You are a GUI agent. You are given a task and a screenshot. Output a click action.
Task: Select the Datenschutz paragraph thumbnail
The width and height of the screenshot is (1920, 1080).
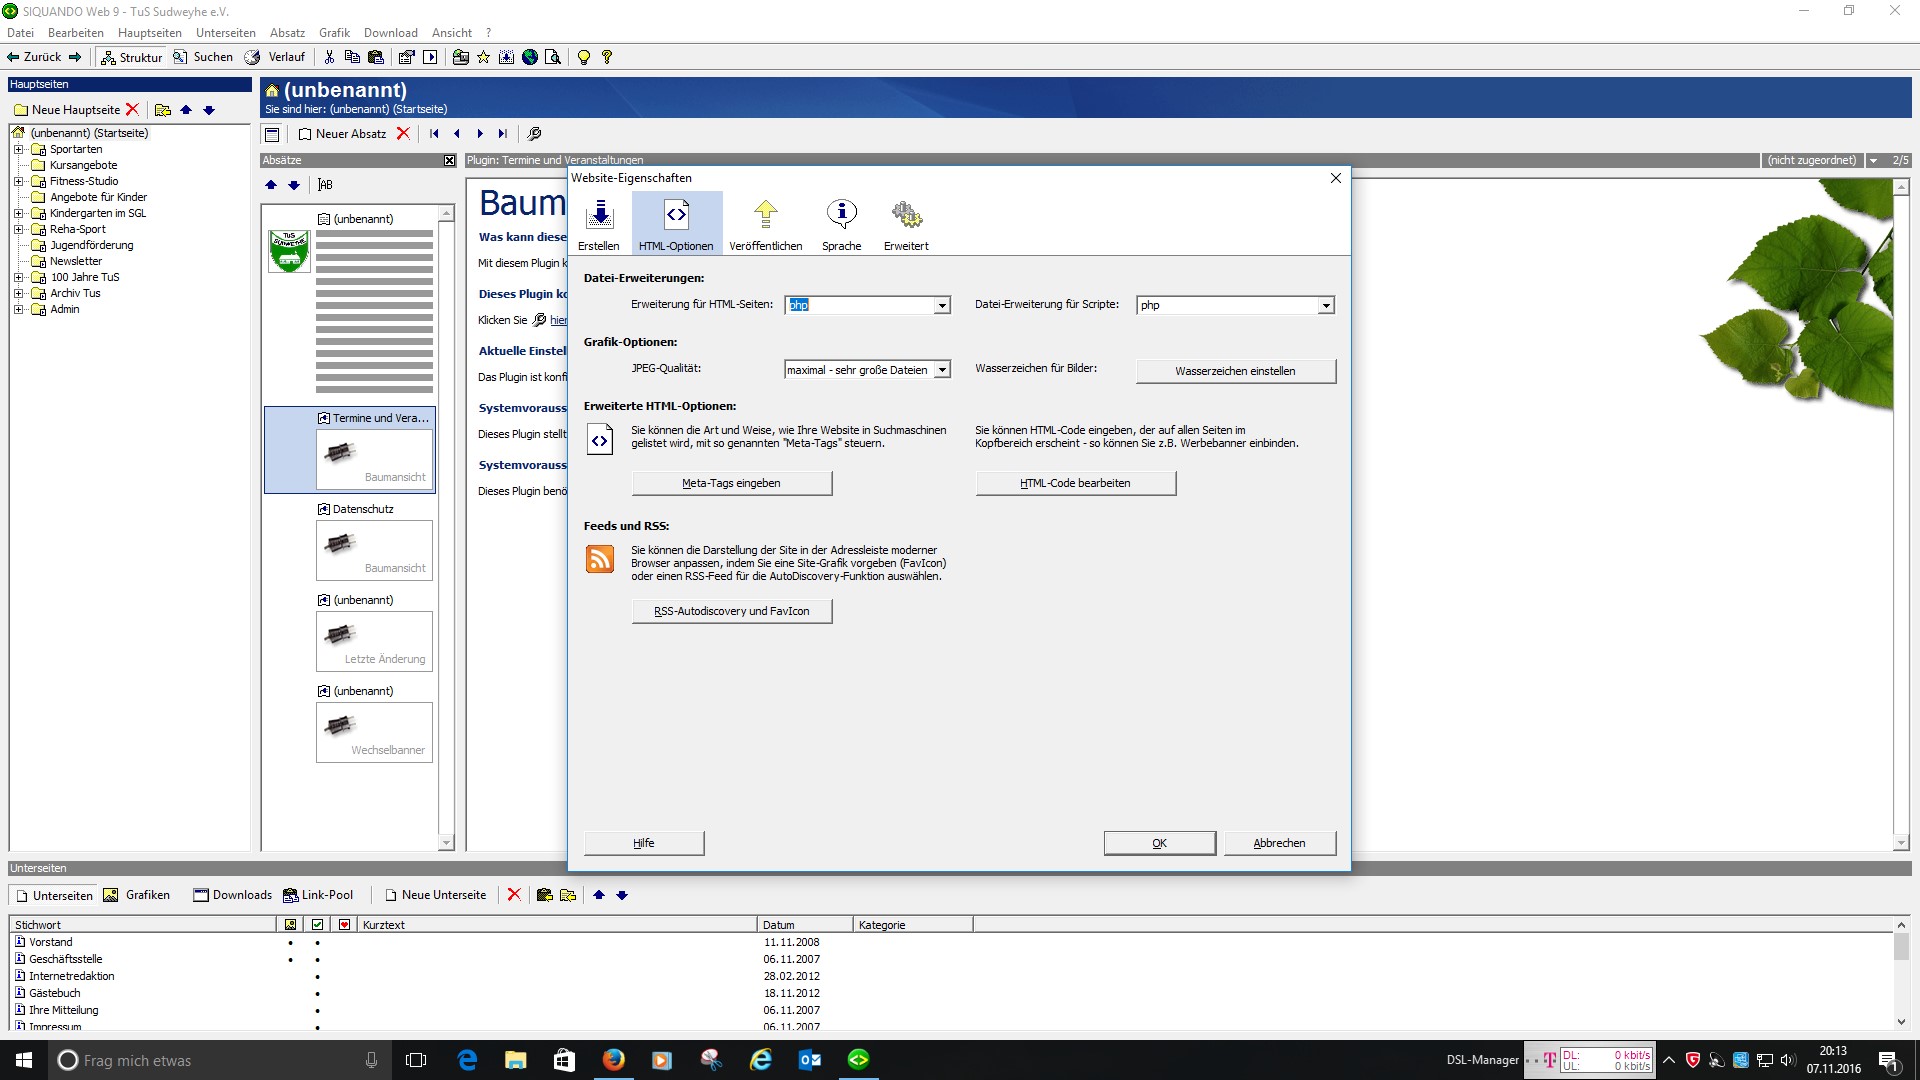(374, 548)
